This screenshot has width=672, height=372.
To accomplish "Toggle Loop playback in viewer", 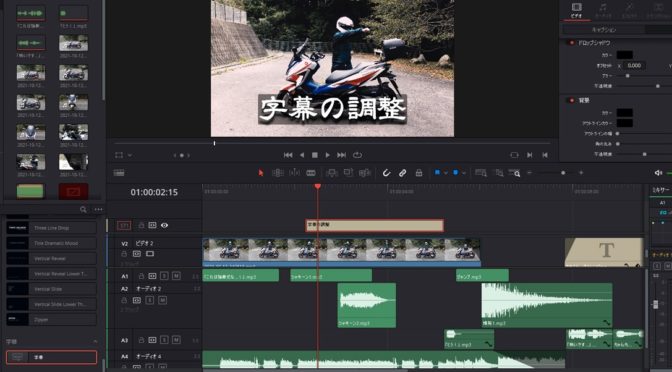I will (357, 155).
